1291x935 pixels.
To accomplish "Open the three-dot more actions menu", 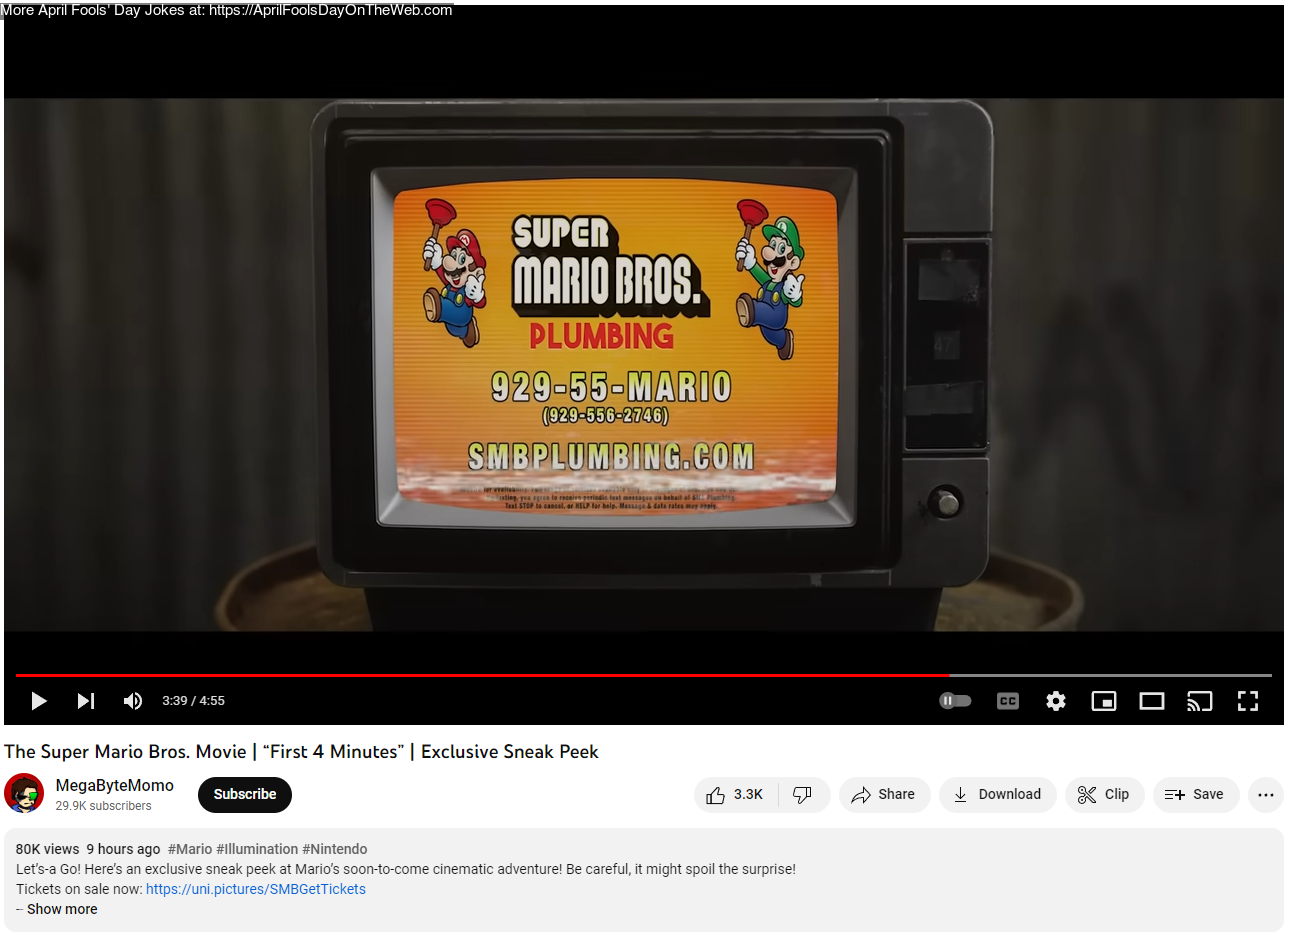I will pyautogui.click(x=1266, y=795).
